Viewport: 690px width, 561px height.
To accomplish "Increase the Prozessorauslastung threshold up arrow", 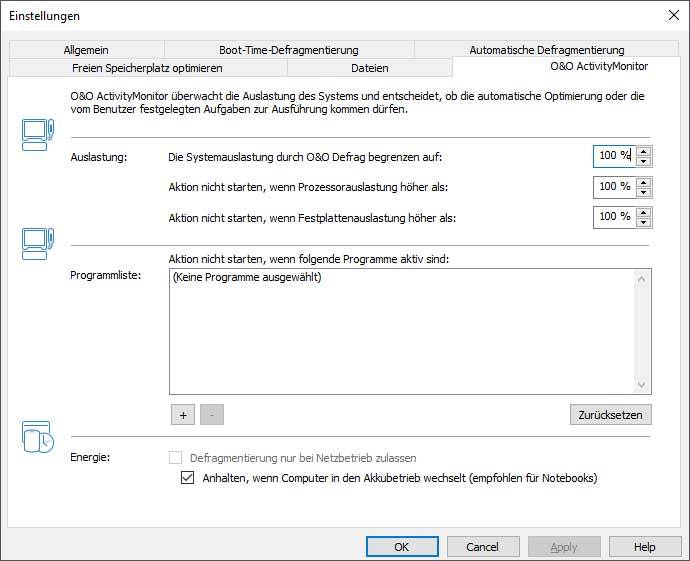I will click(x=643, y=183).
